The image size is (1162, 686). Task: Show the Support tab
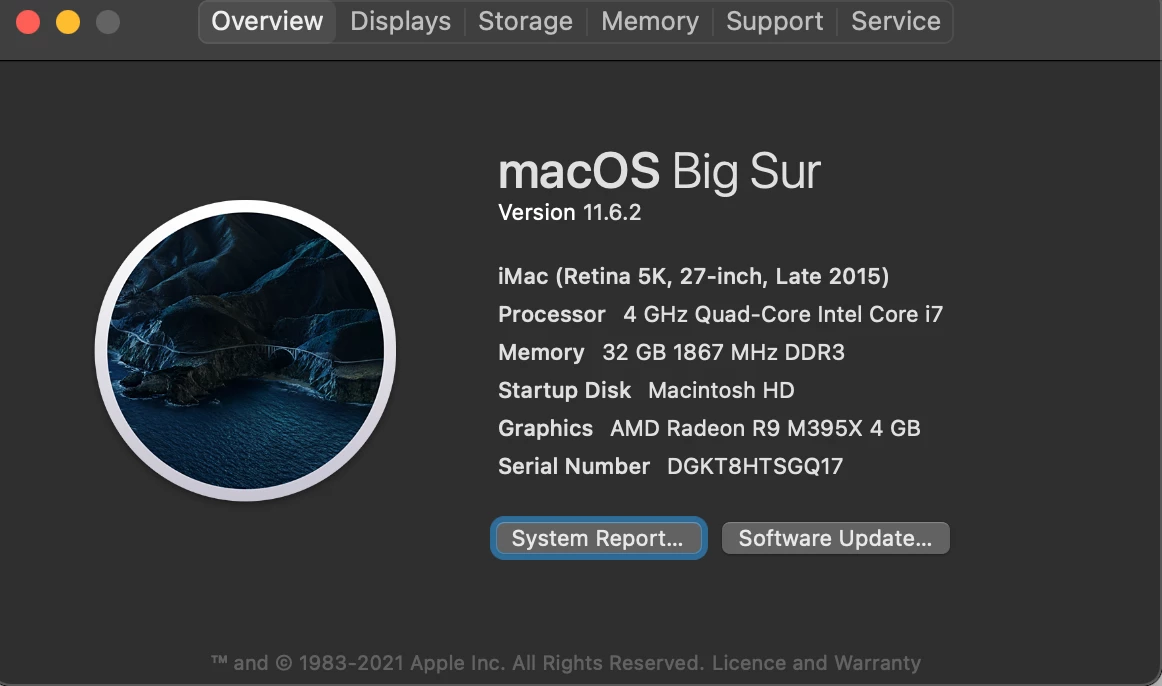click(x=774, y=21)
